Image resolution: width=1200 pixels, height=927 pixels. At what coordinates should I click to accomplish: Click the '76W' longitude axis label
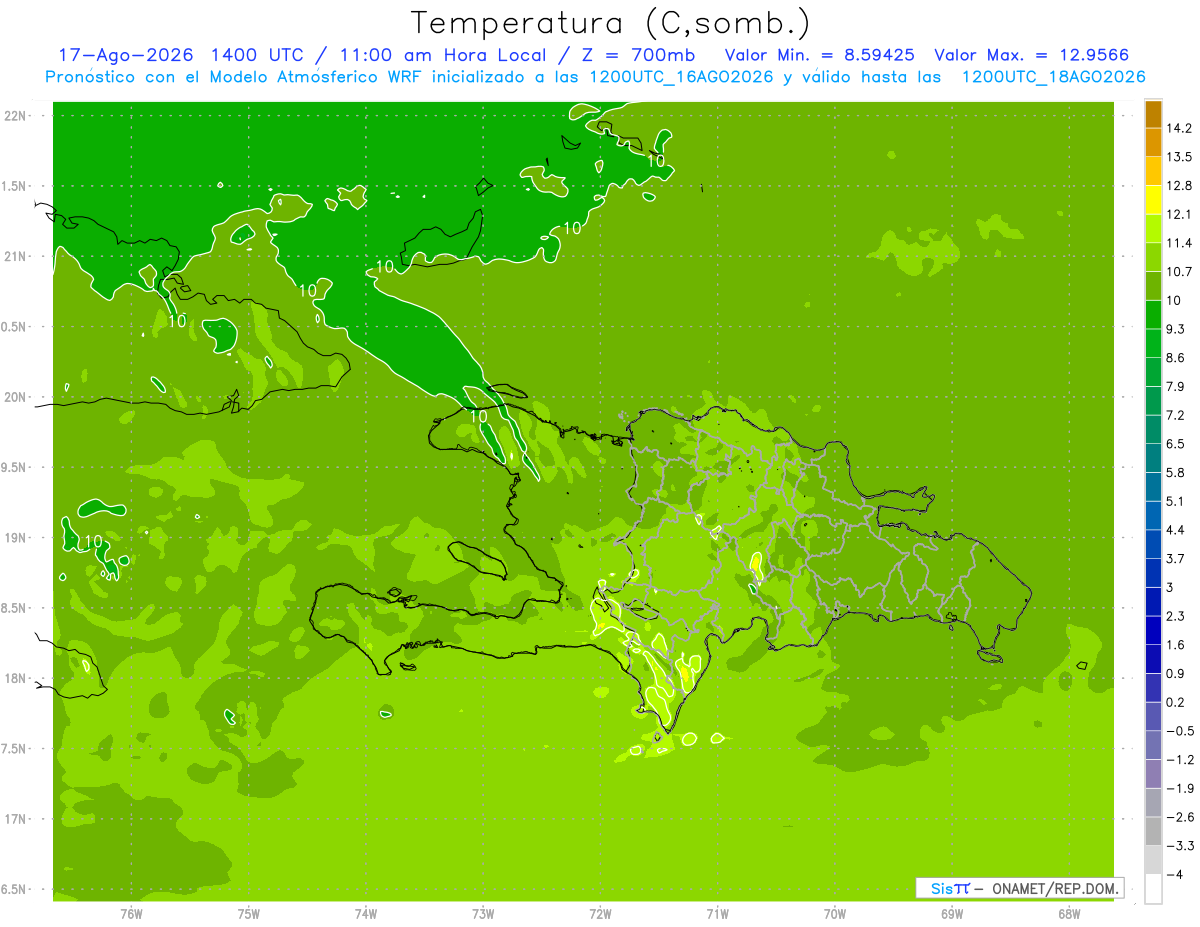tap(131, 914)
